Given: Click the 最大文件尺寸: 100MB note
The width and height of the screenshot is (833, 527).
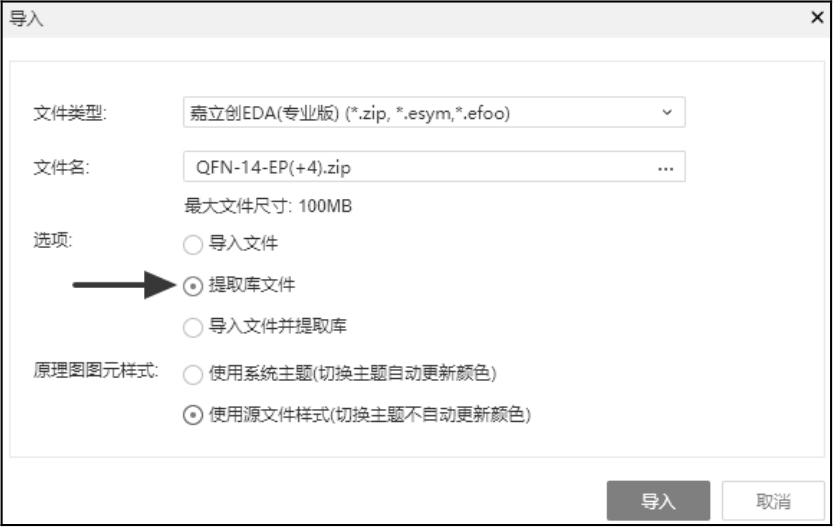Looking at the screenshot, I should pyautogui.click(x=267, y=207).
